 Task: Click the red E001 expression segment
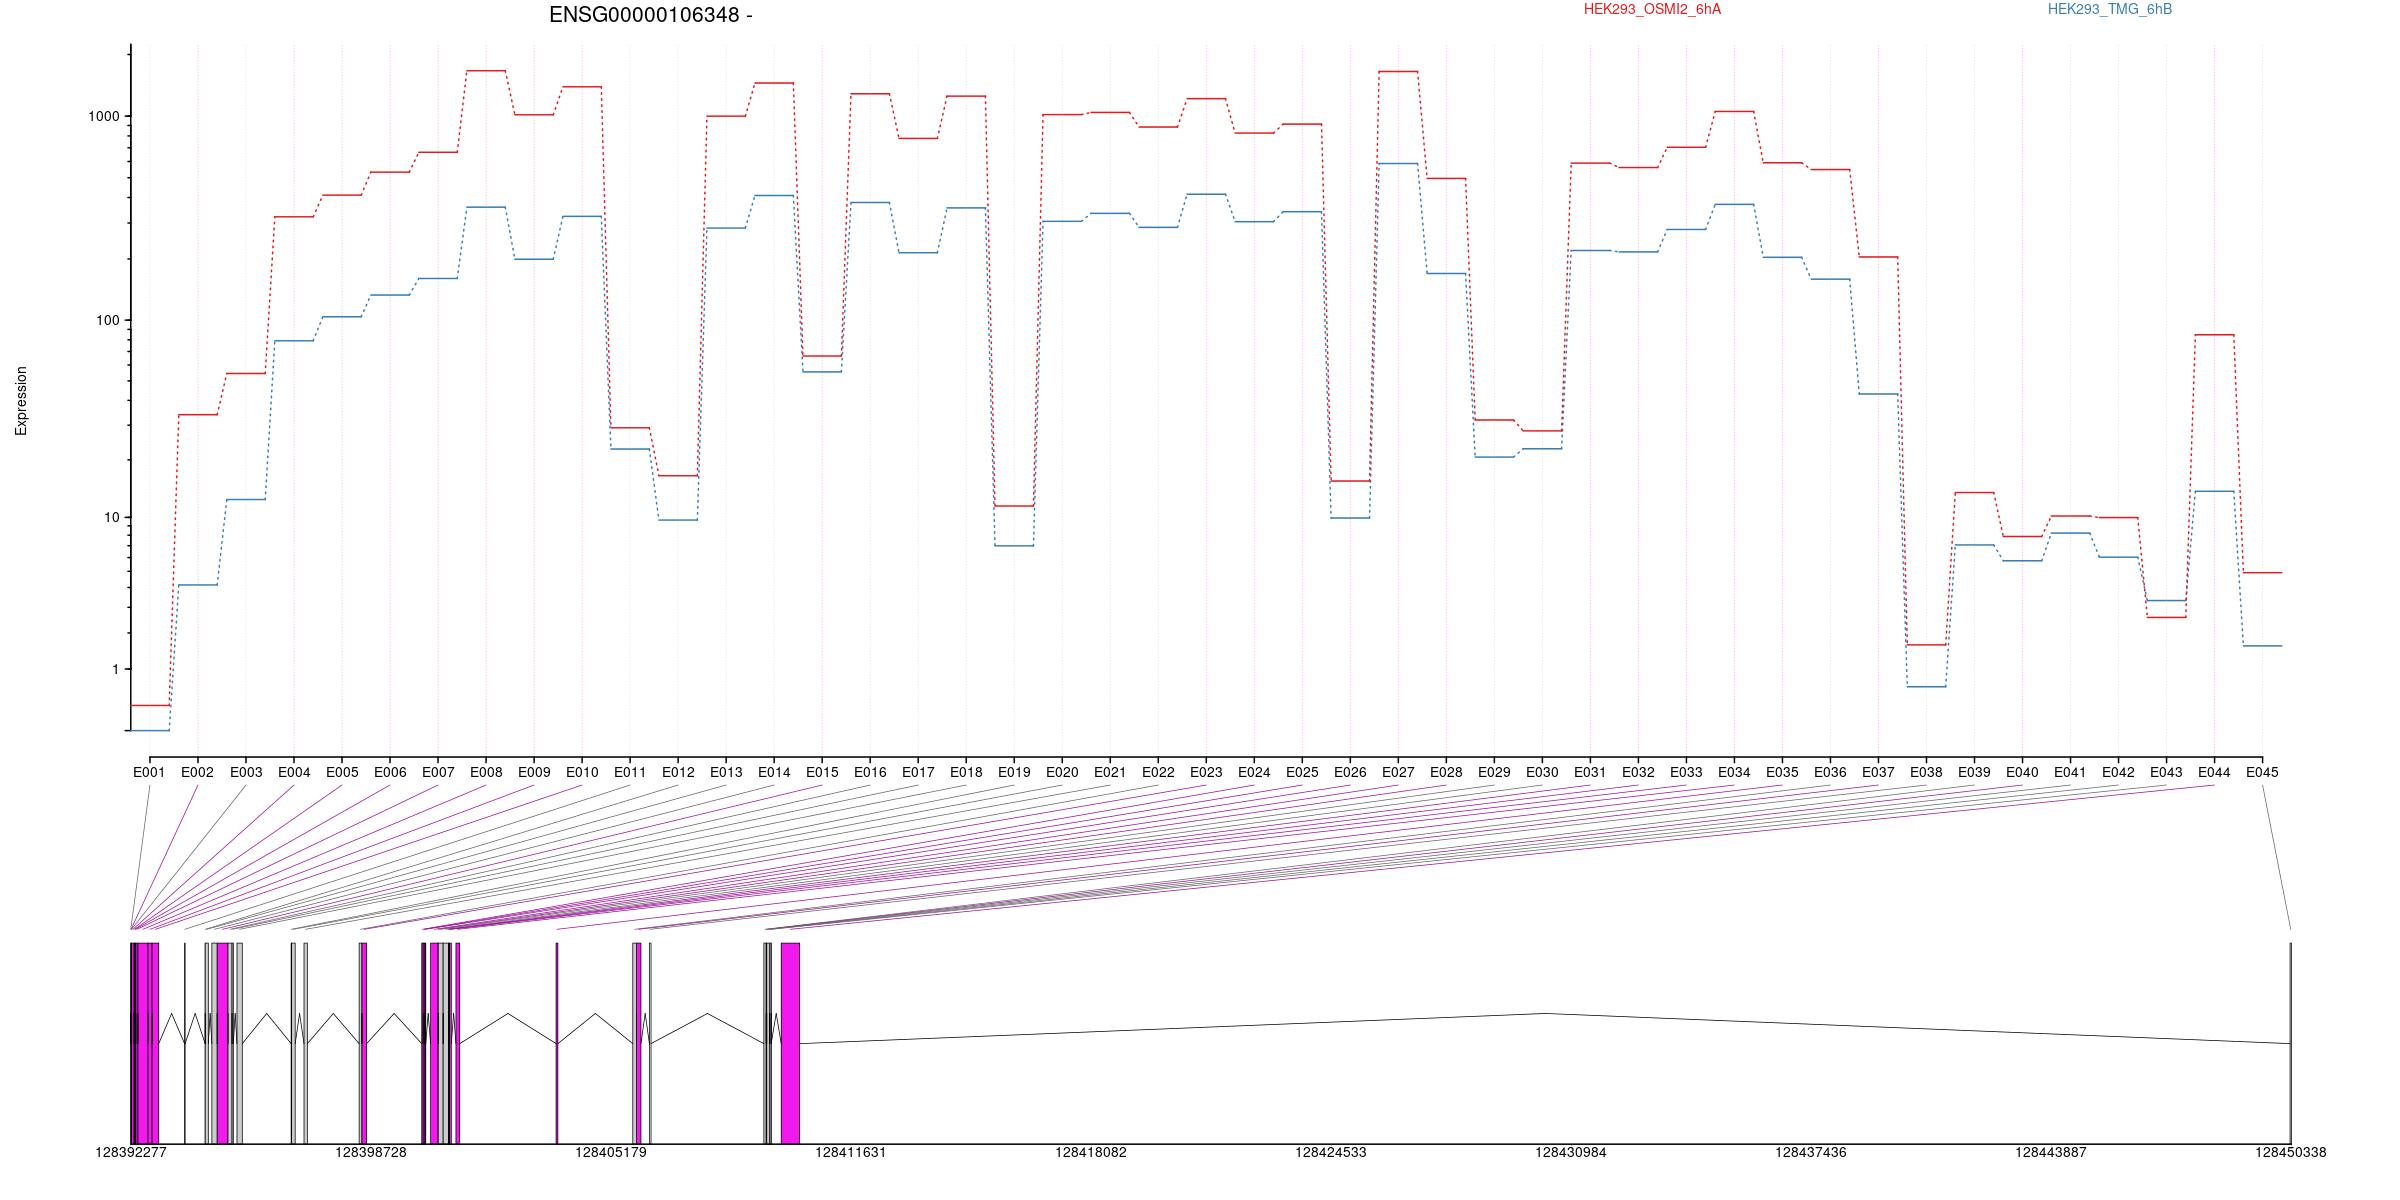[150, 705]
